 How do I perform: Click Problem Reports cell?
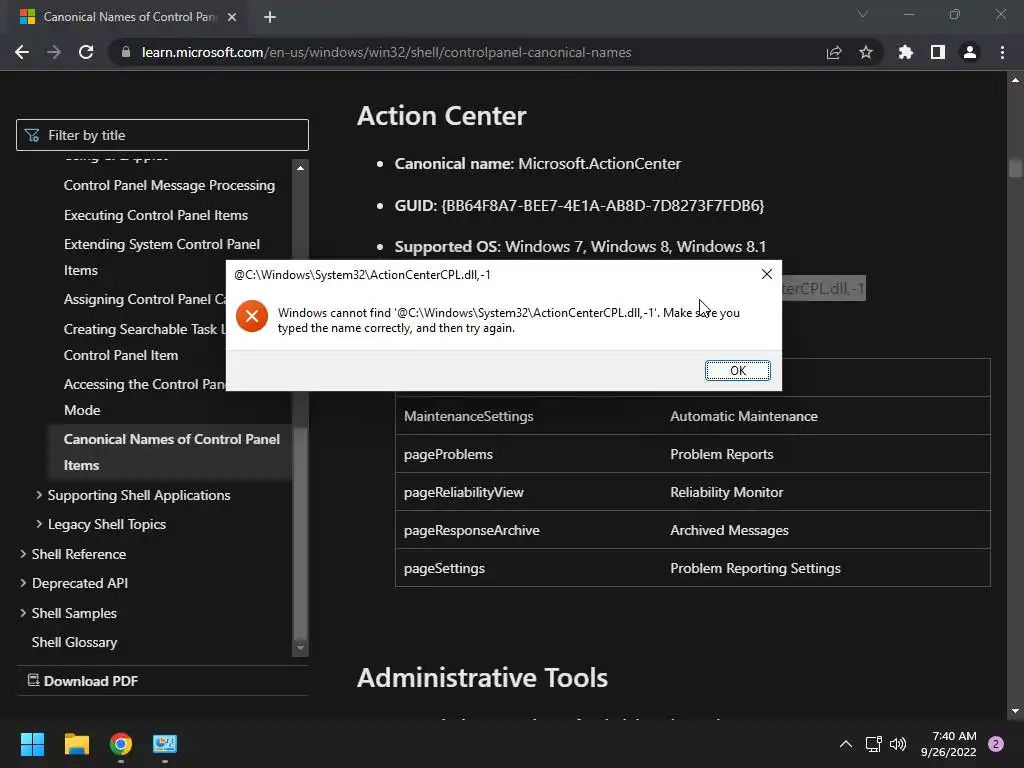tap(721, 455)
